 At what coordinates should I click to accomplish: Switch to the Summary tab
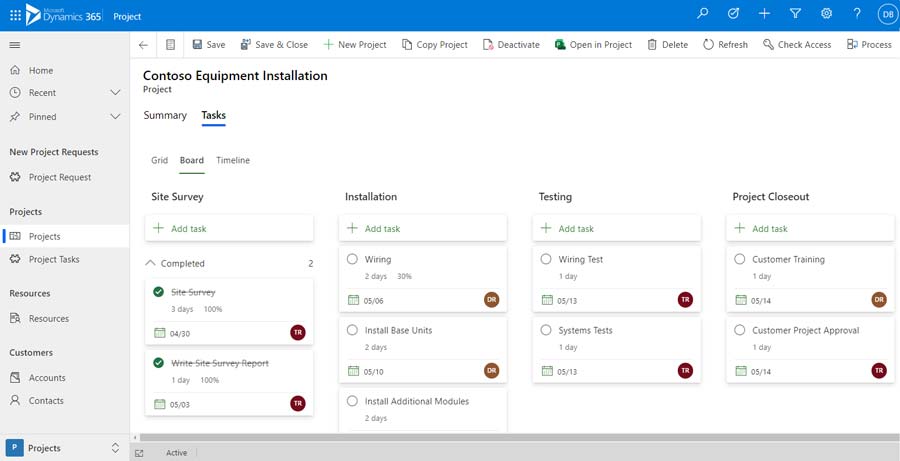coord(165,116)
